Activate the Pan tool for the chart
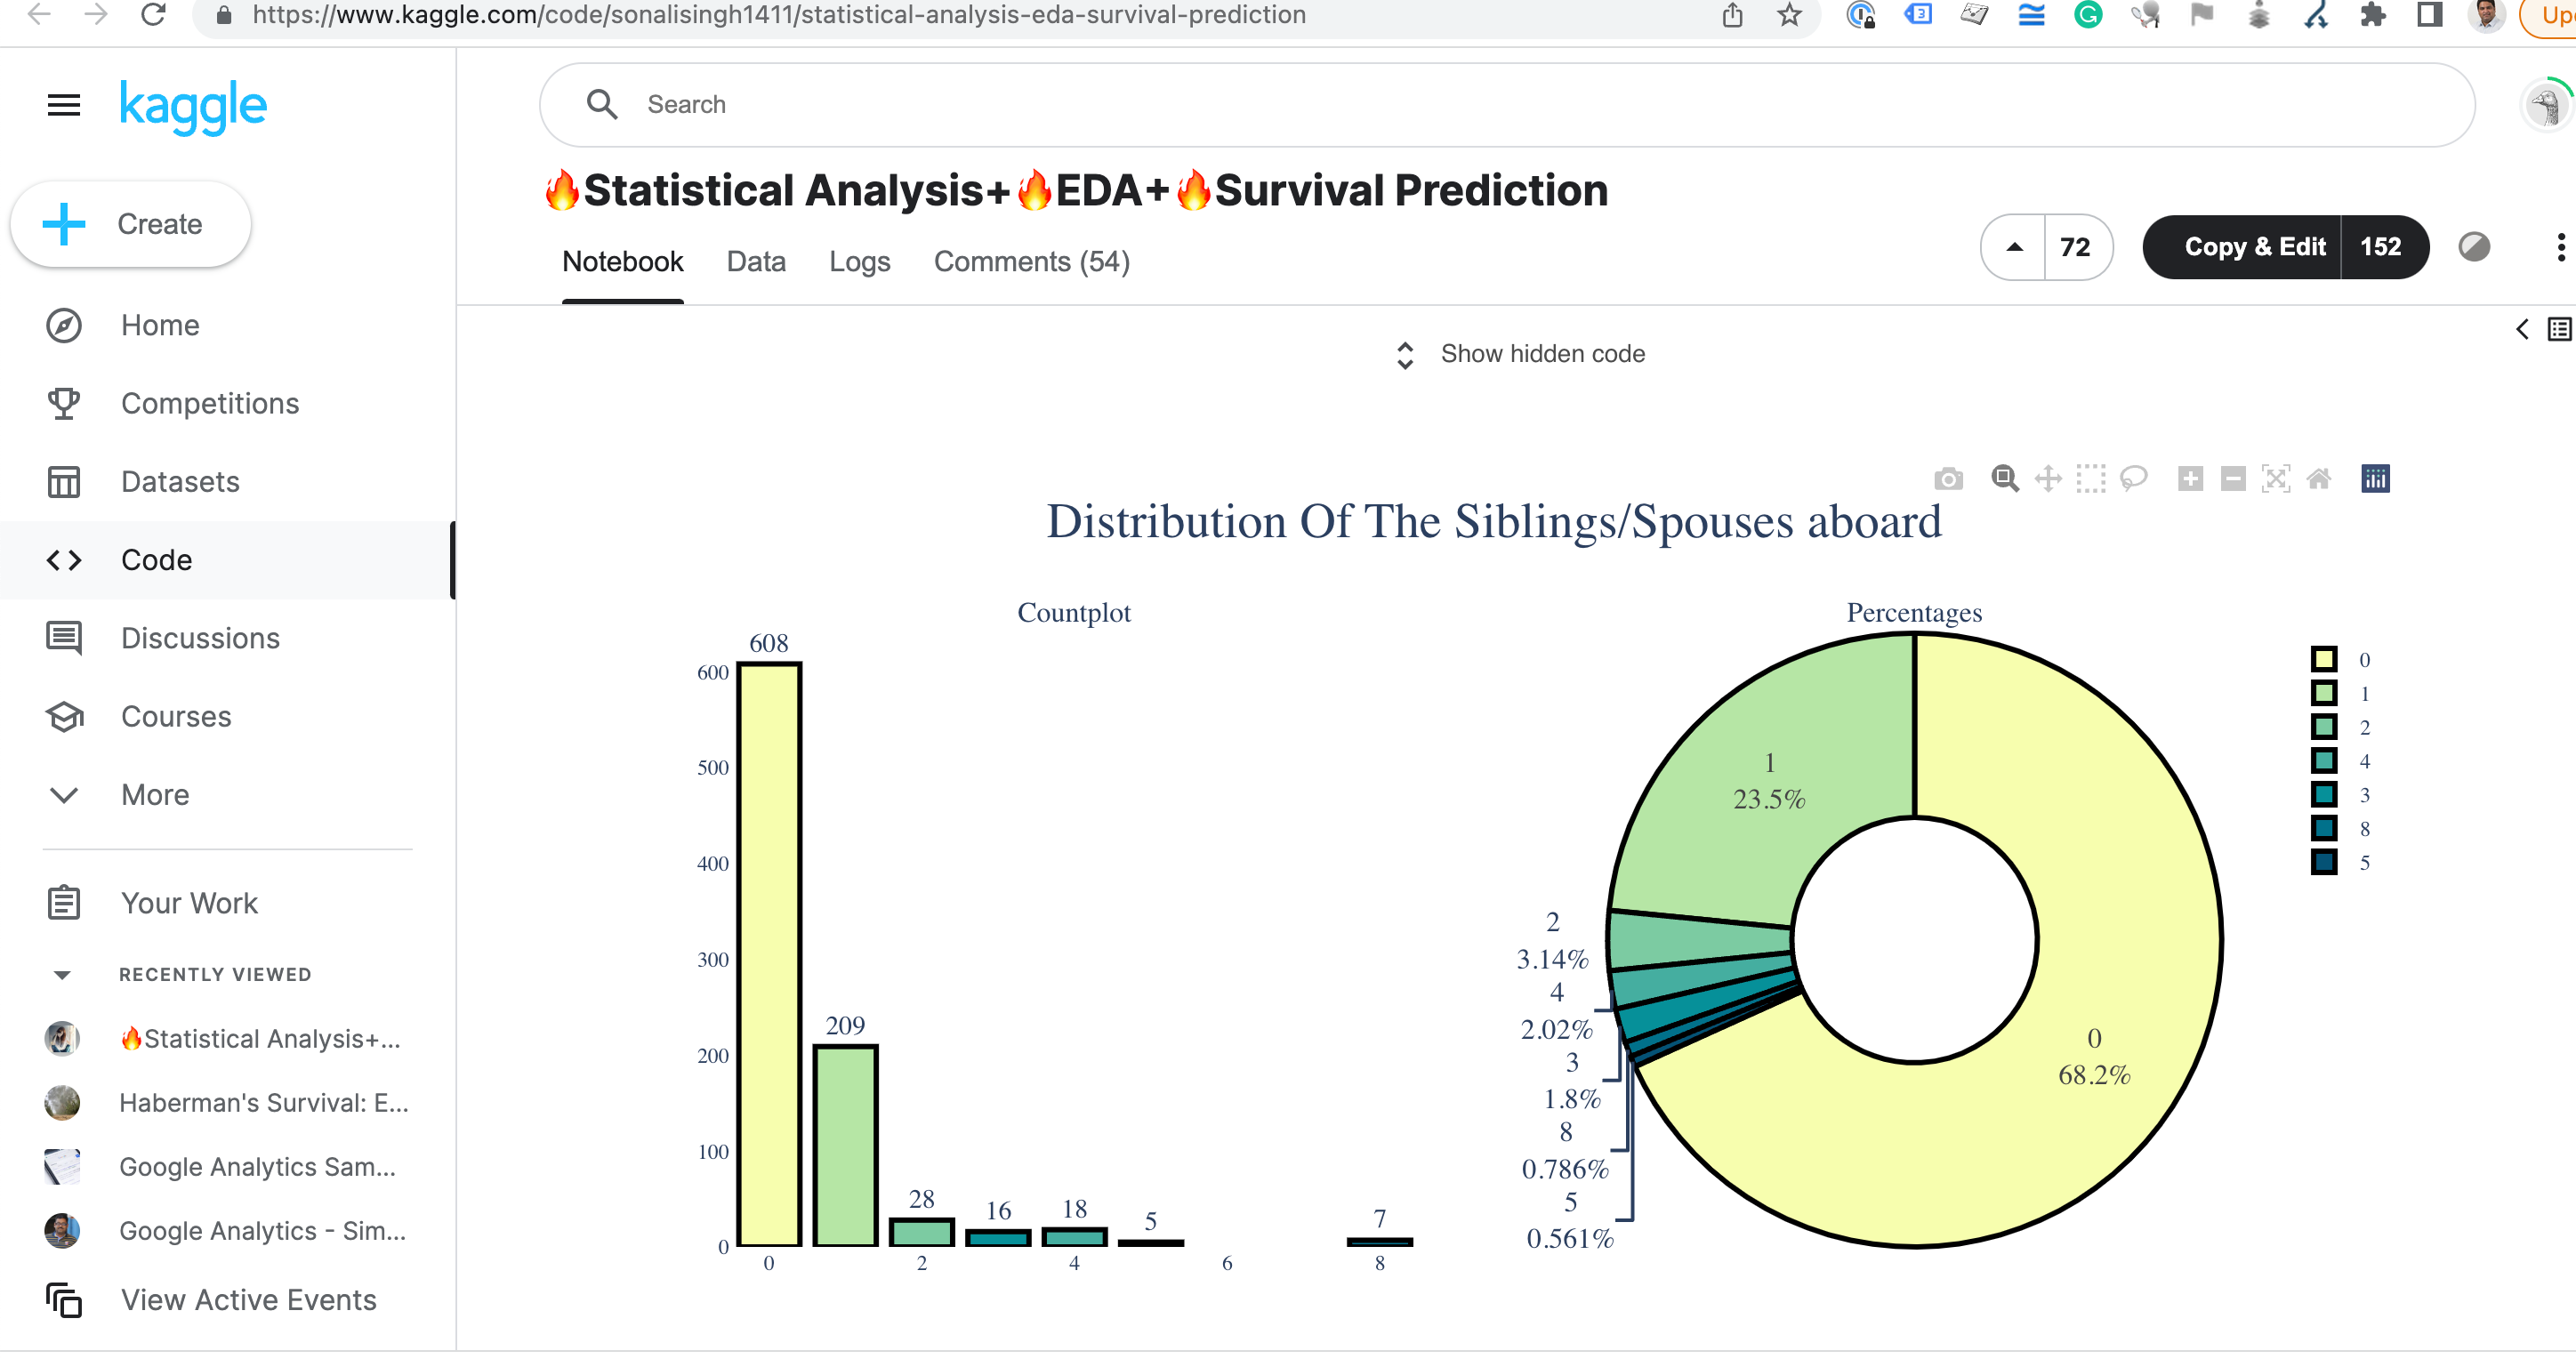The height and width of the screenshot is (1359, 2576). pos(2047,479)
